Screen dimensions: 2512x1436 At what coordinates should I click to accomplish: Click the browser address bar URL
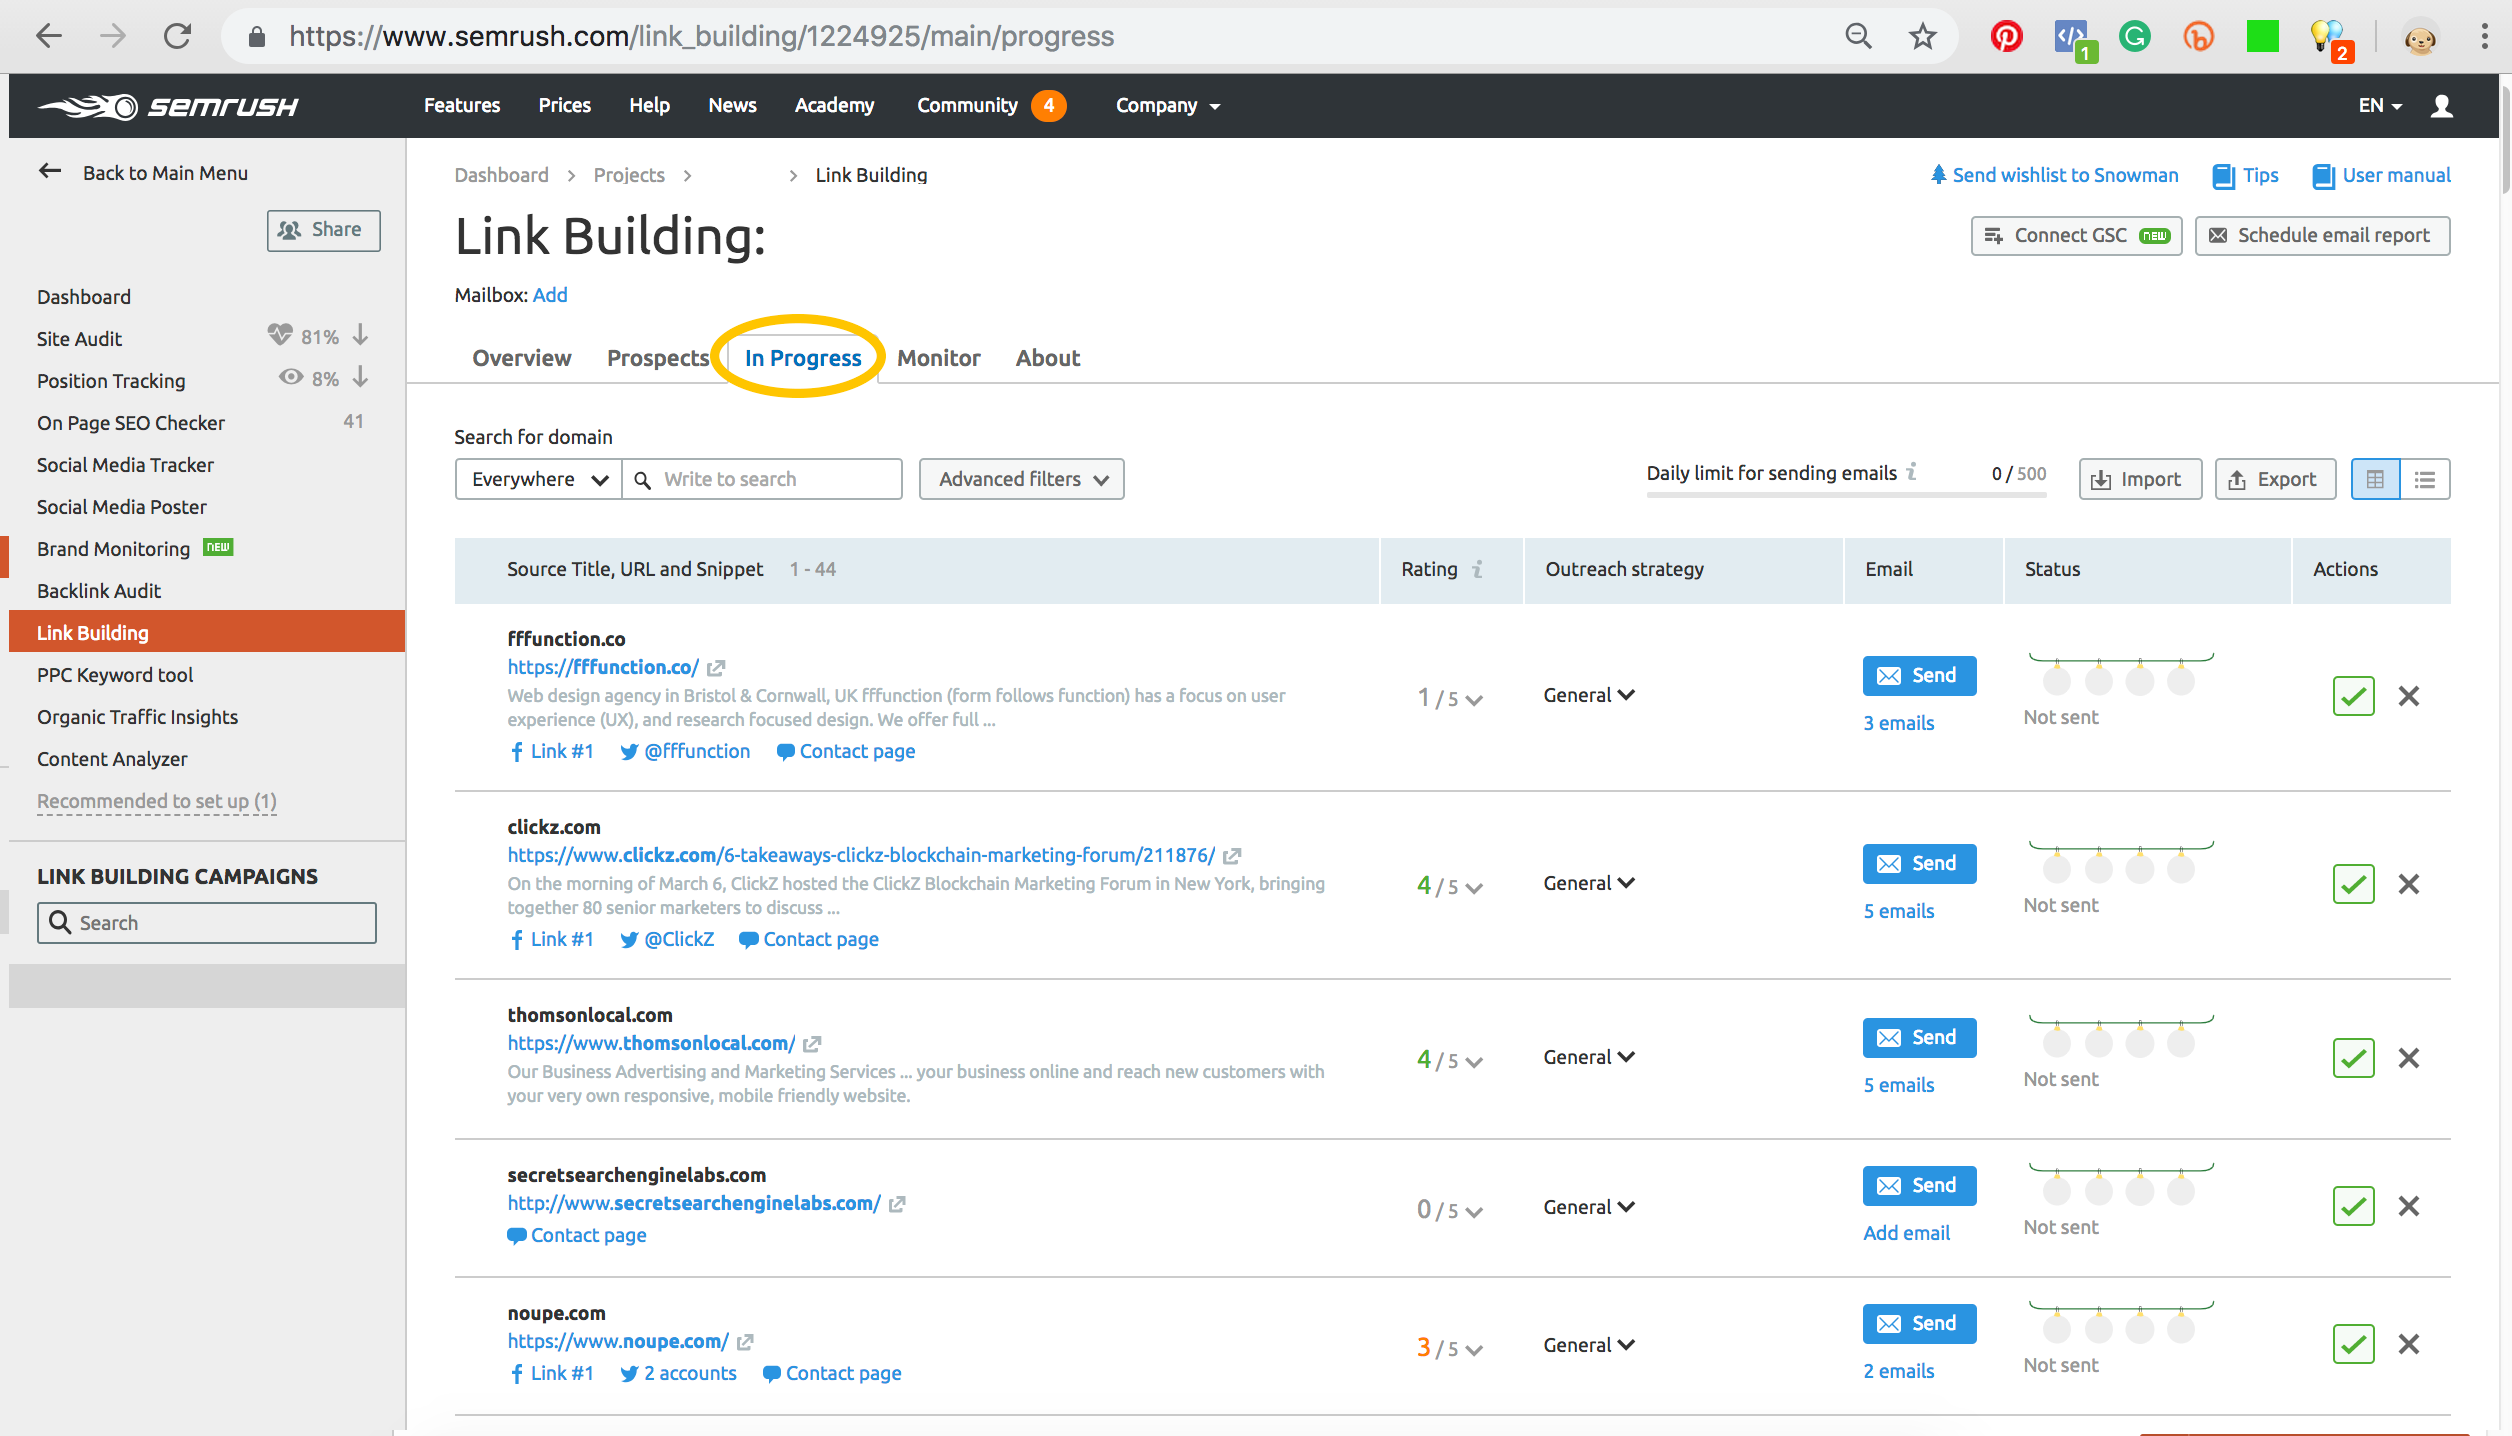(x=702, y=37)
